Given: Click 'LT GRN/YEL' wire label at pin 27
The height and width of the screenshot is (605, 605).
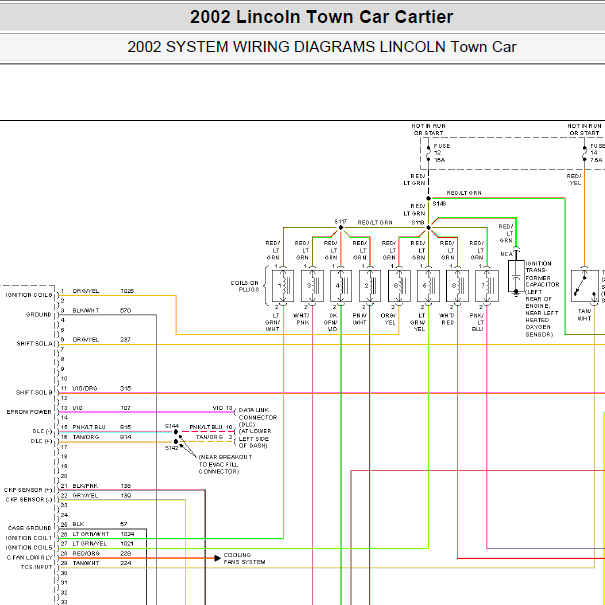Looking at the screenshot, I should pyautogui.click(x=90, y=544).
